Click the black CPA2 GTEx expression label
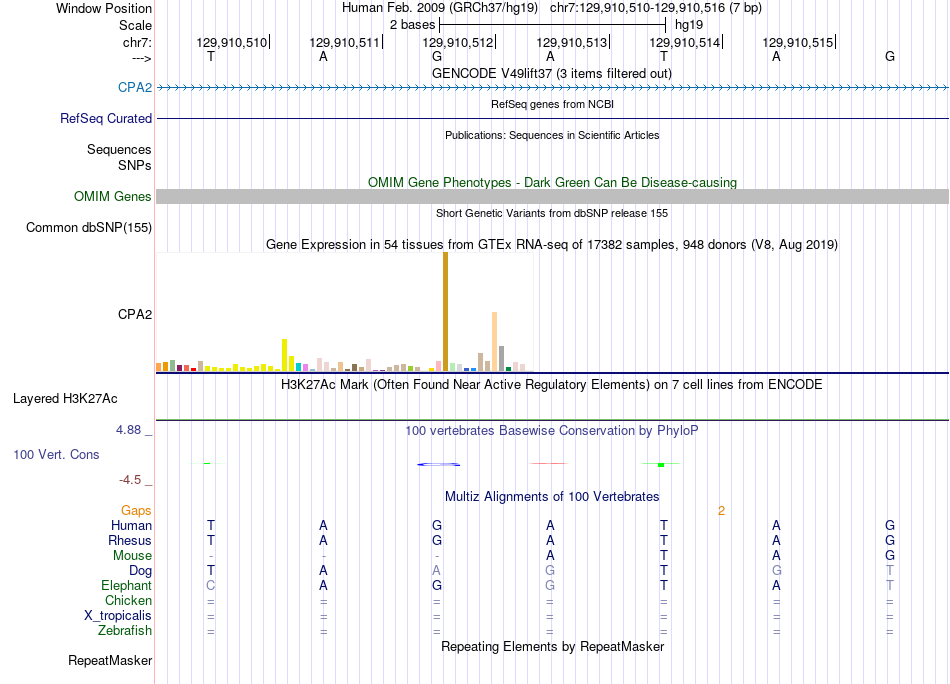950x684 pixels. point(135,314)
